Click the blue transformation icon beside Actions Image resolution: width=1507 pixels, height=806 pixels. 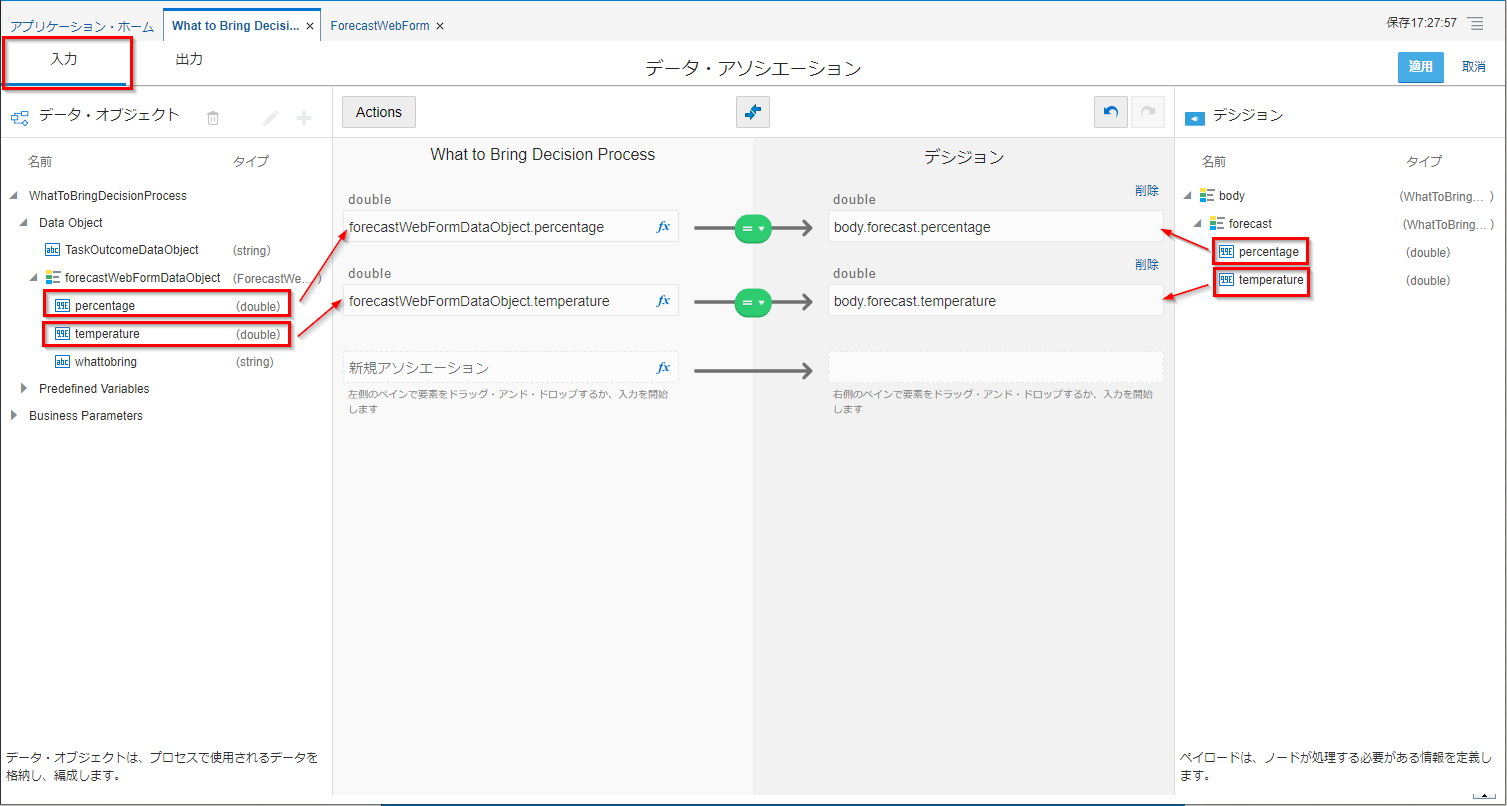coord(752,113)
